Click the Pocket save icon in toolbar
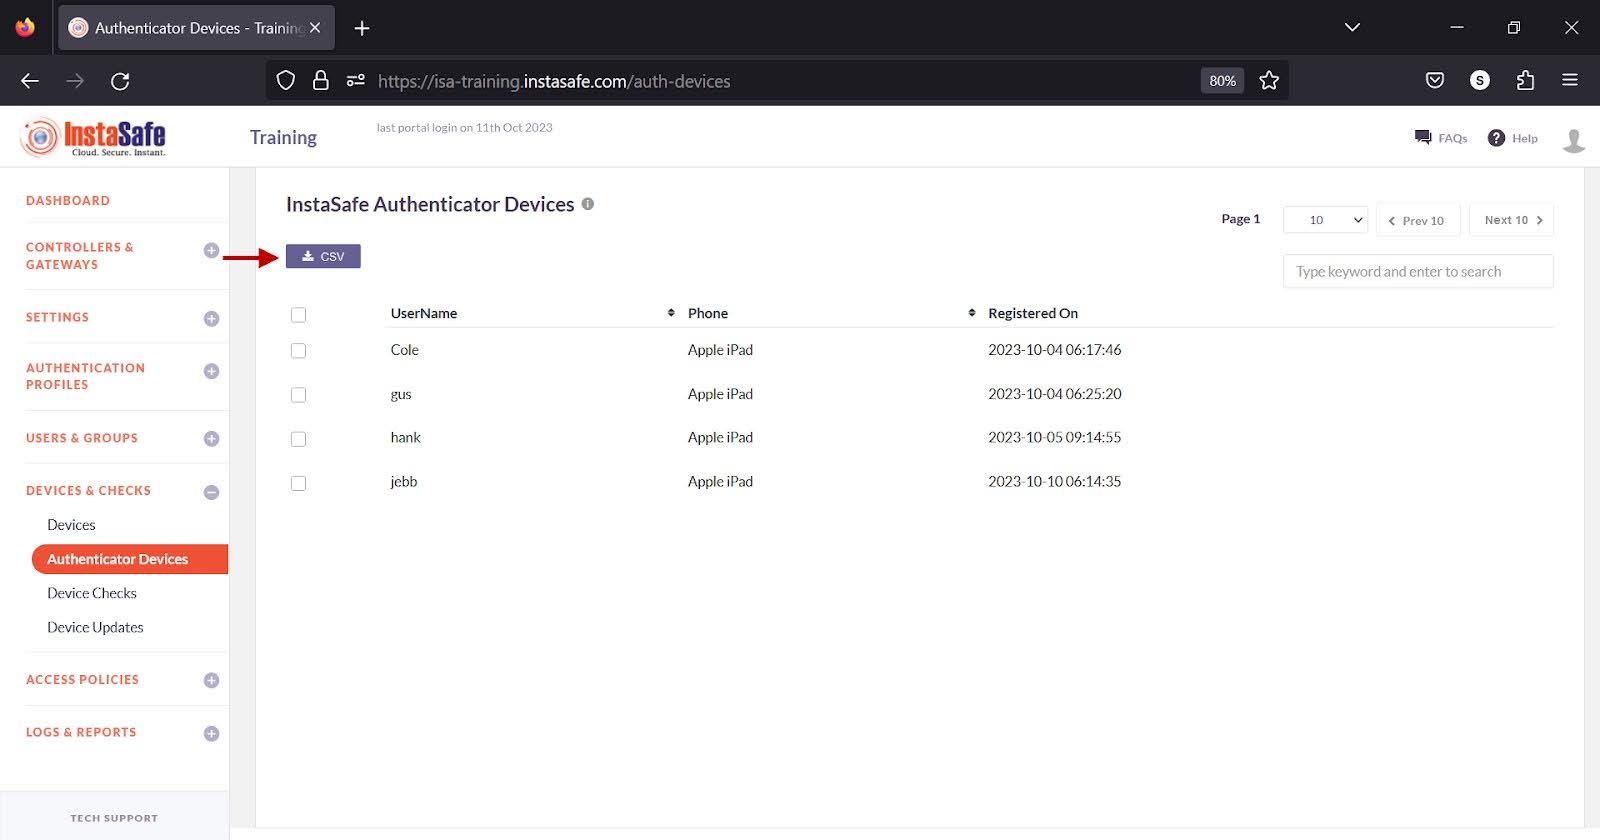This screenshot has height=840, width=1600. (1435, 81)
